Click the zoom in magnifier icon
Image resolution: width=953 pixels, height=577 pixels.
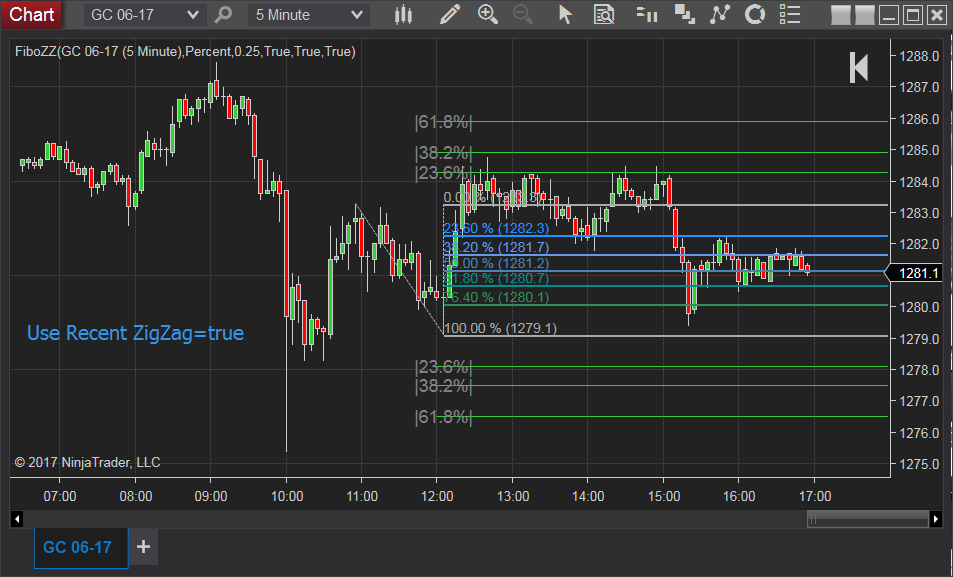487,15
